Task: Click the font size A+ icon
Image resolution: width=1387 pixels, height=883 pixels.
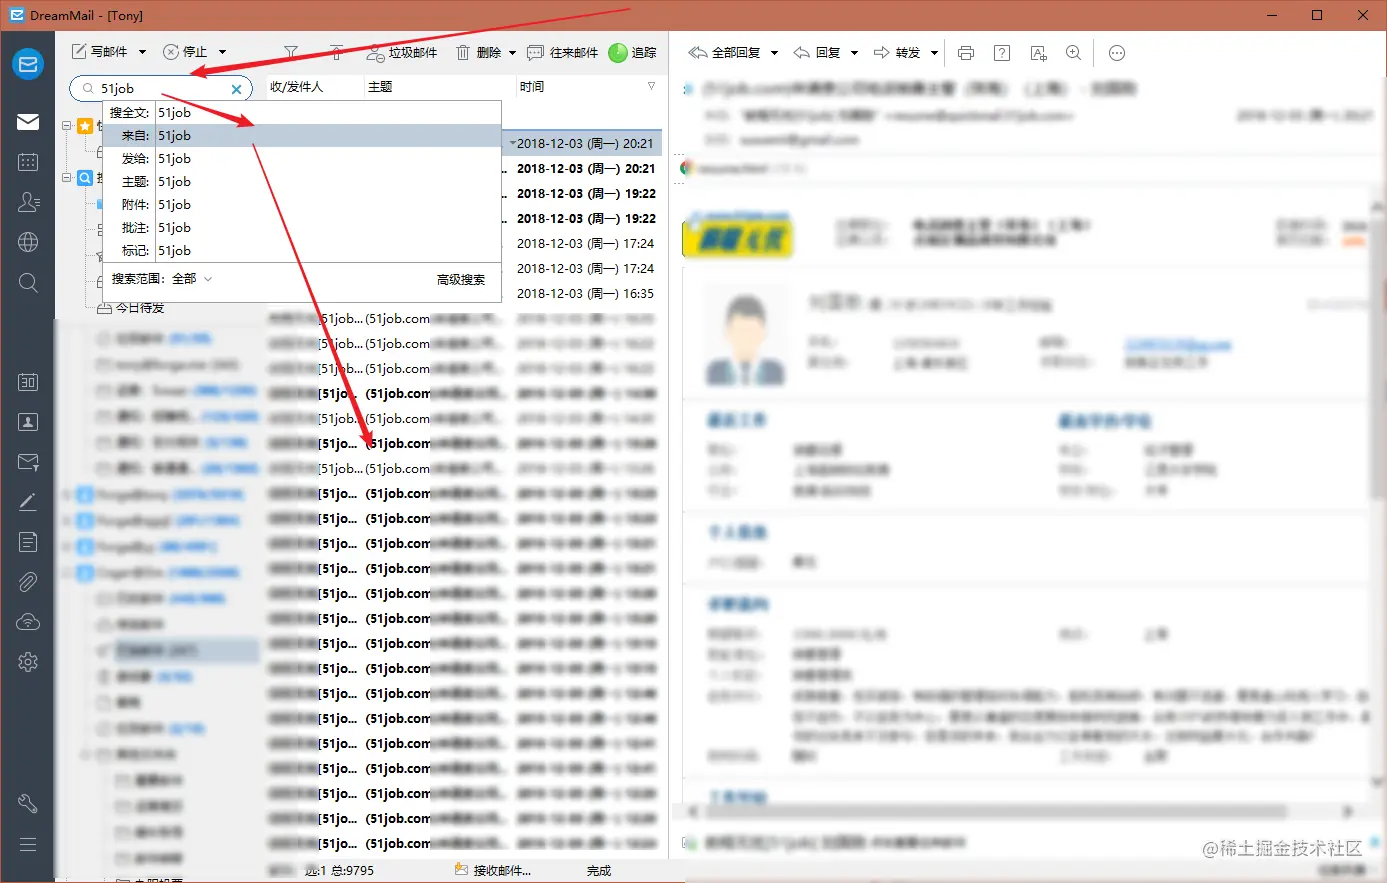Action: point(1038,53)
